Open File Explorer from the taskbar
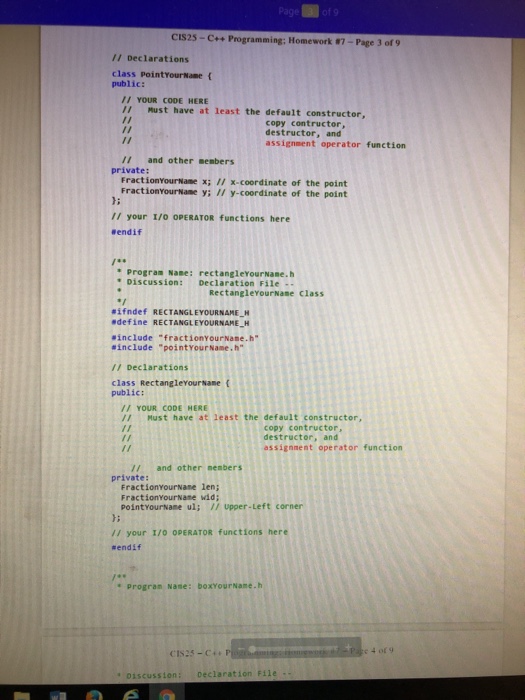 (22, 695)
